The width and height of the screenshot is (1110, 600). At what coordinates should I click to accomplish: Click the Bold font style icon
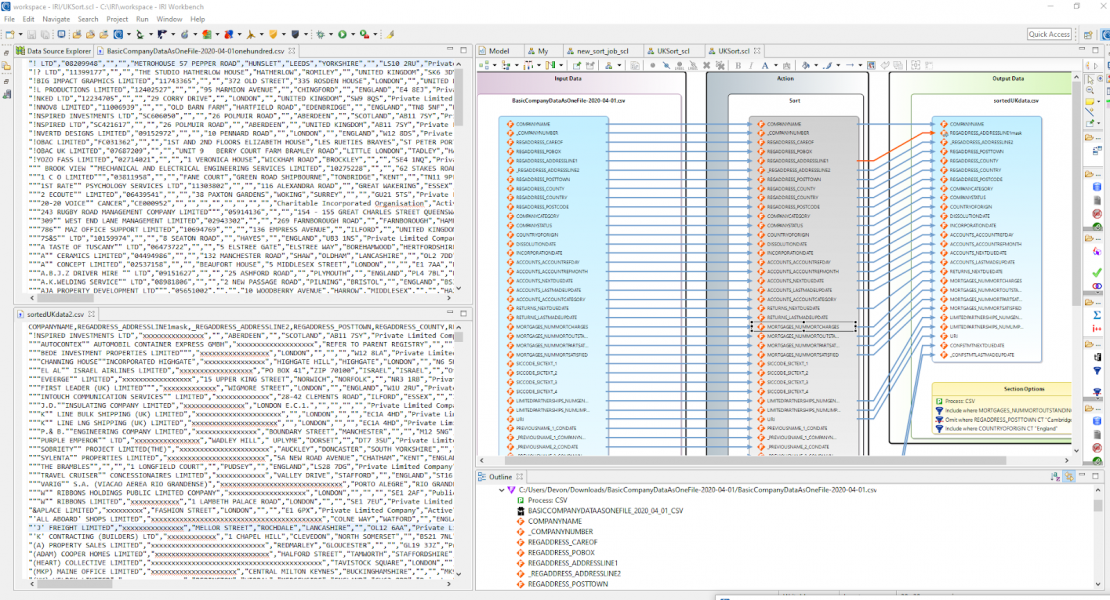(738, 65)
